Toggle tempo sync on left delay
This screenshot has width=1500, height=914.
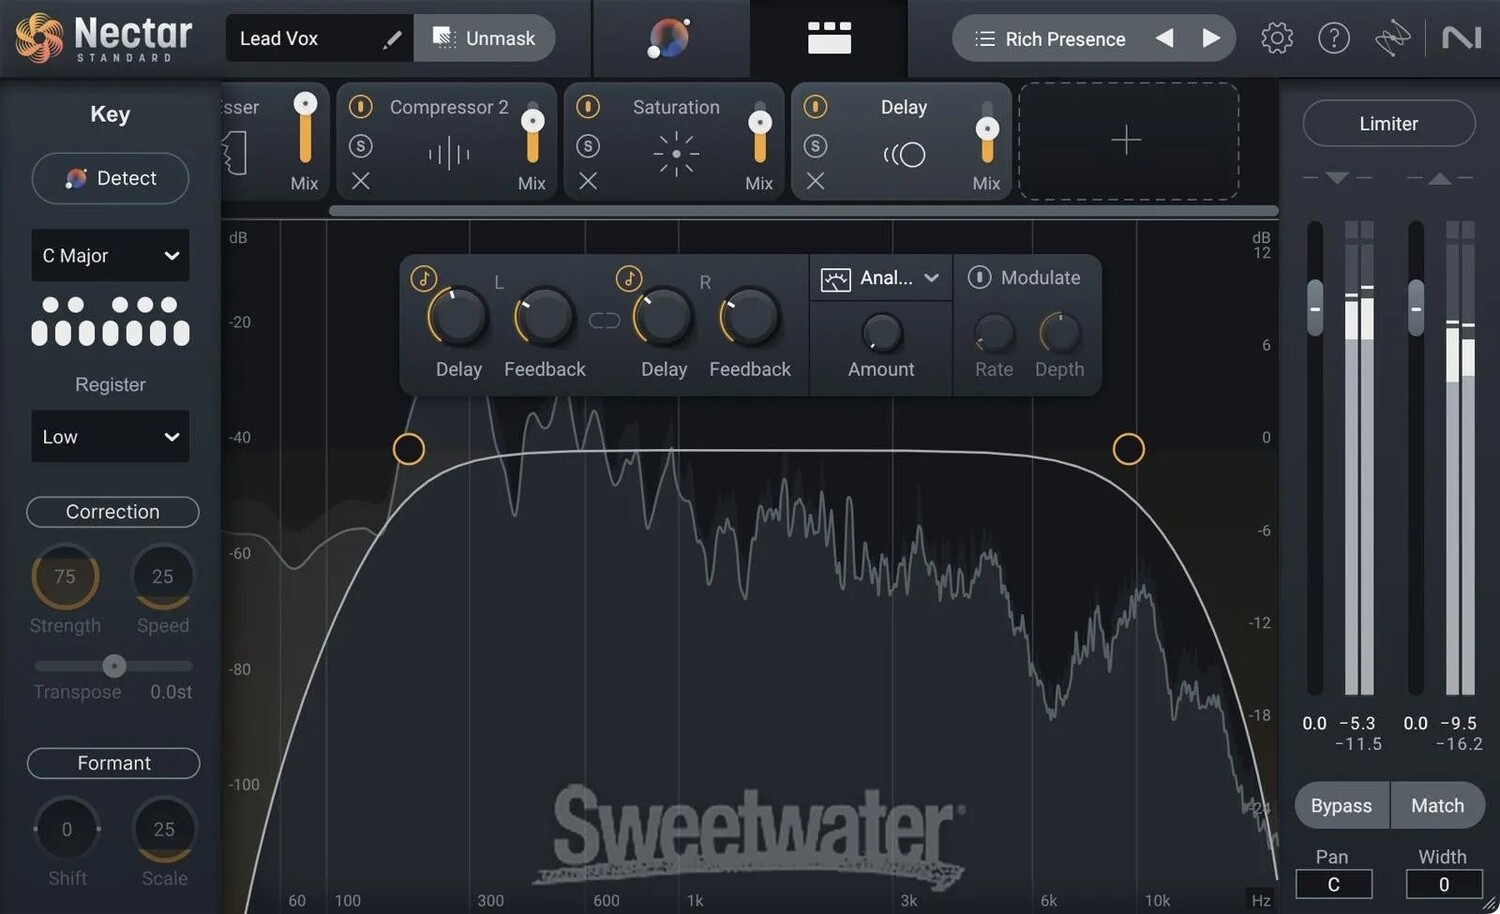click(x=424, y=278)
